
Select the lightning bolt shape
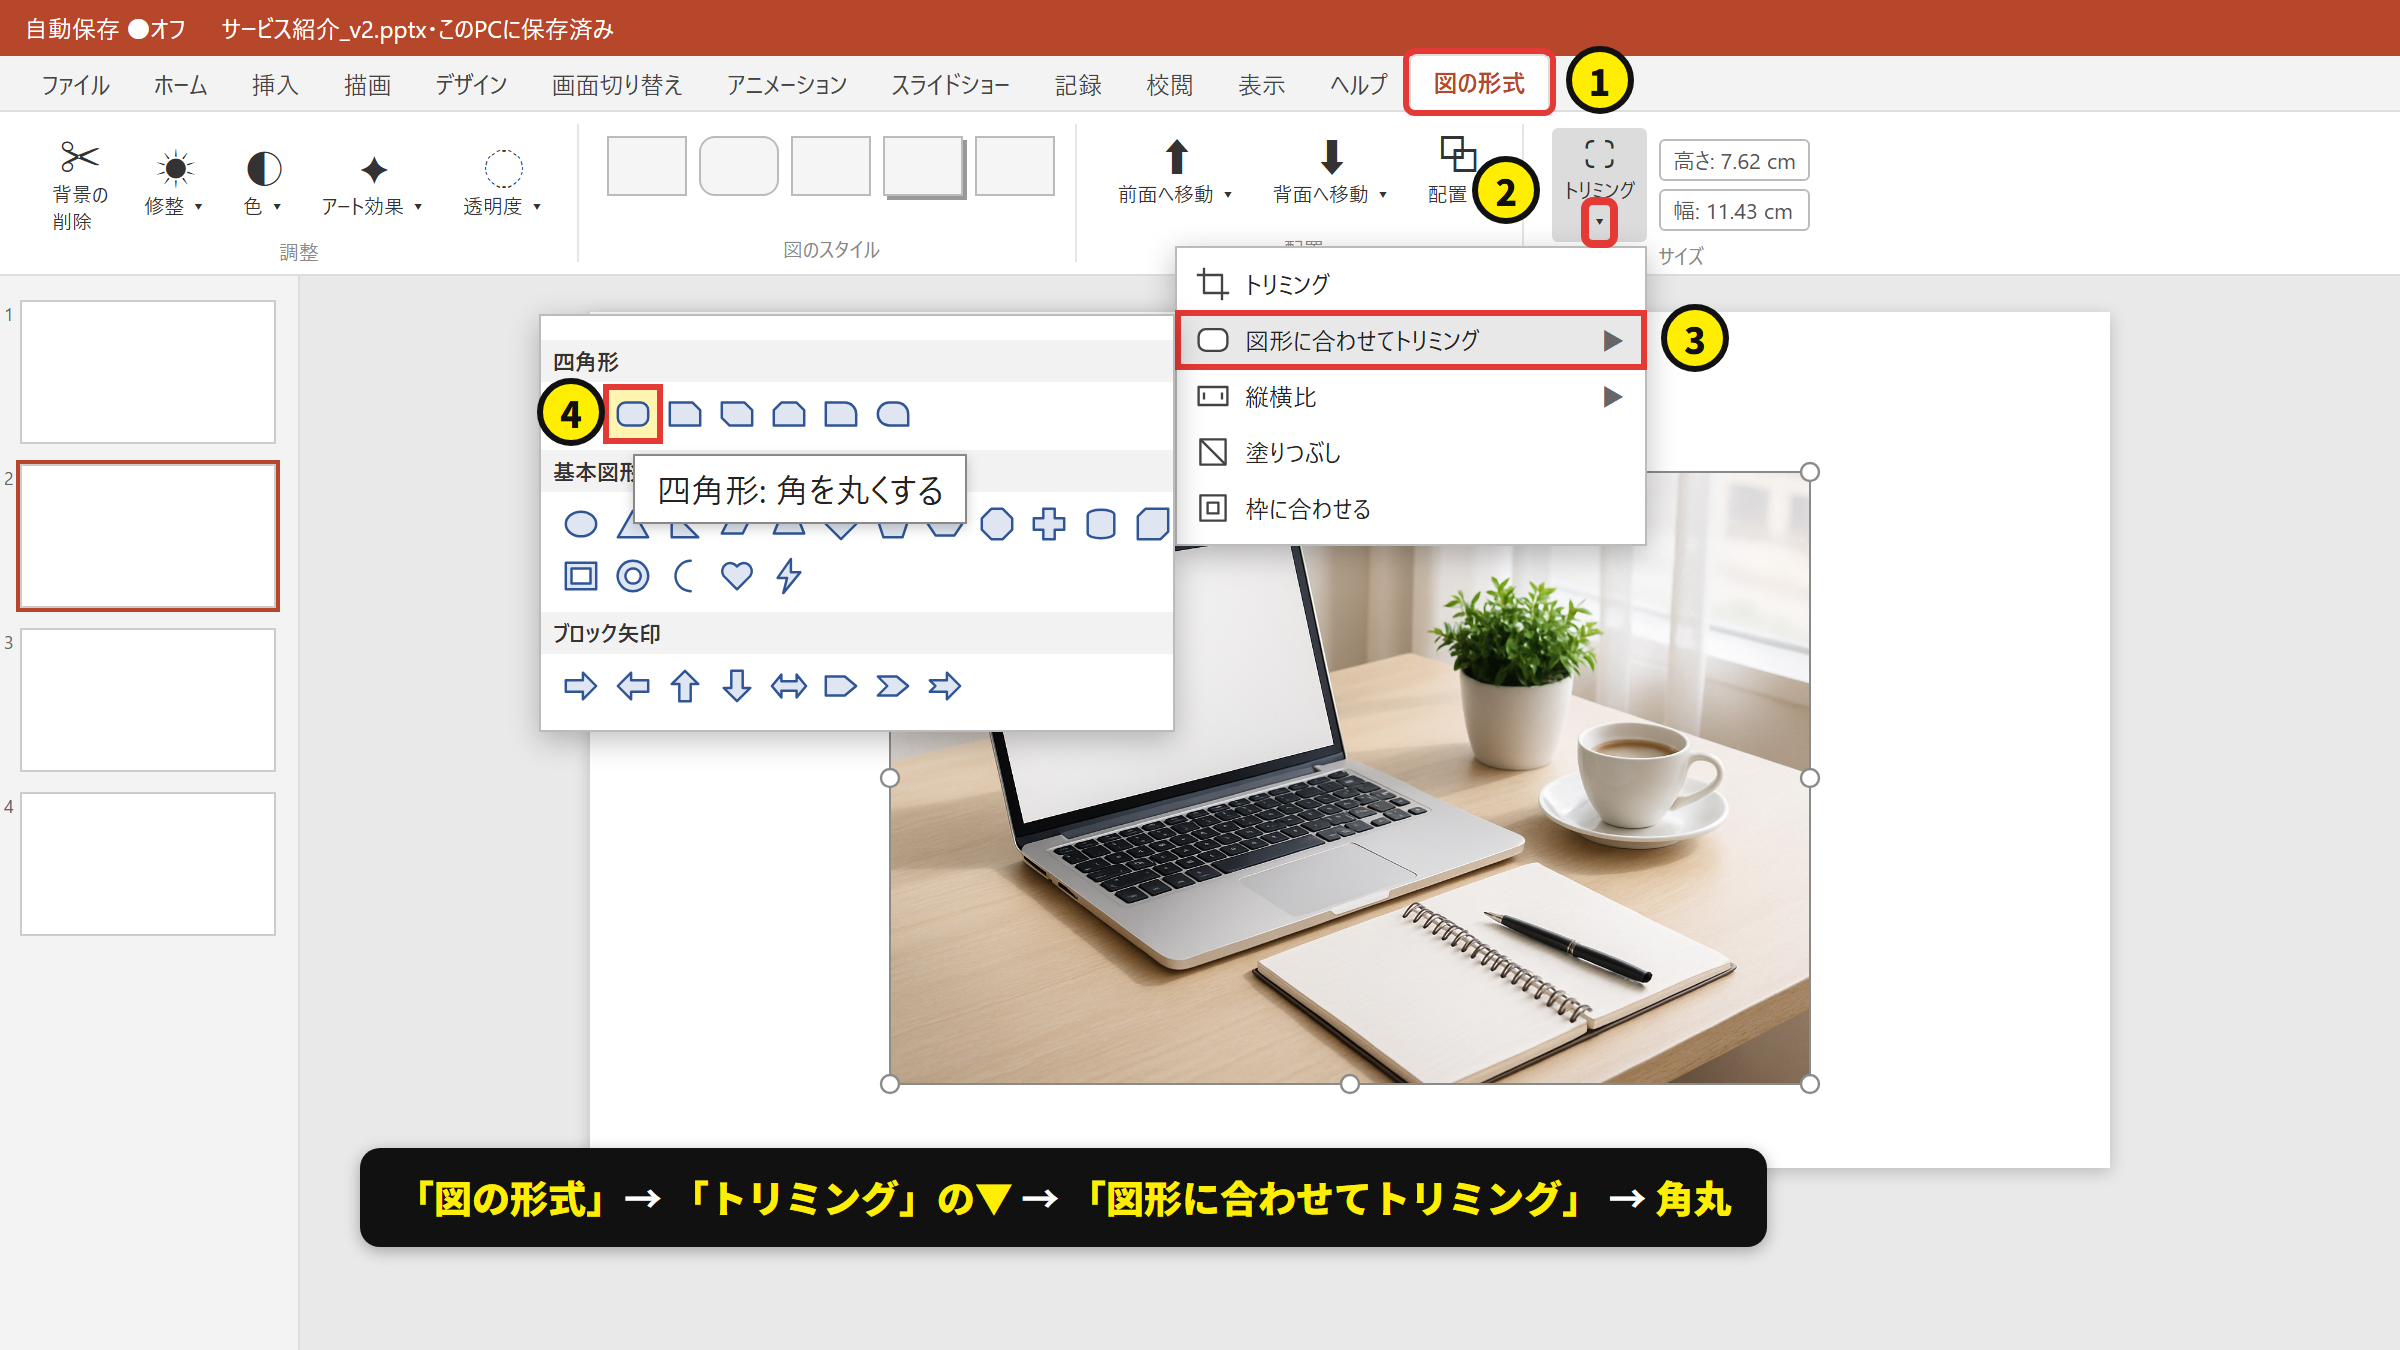789,575
